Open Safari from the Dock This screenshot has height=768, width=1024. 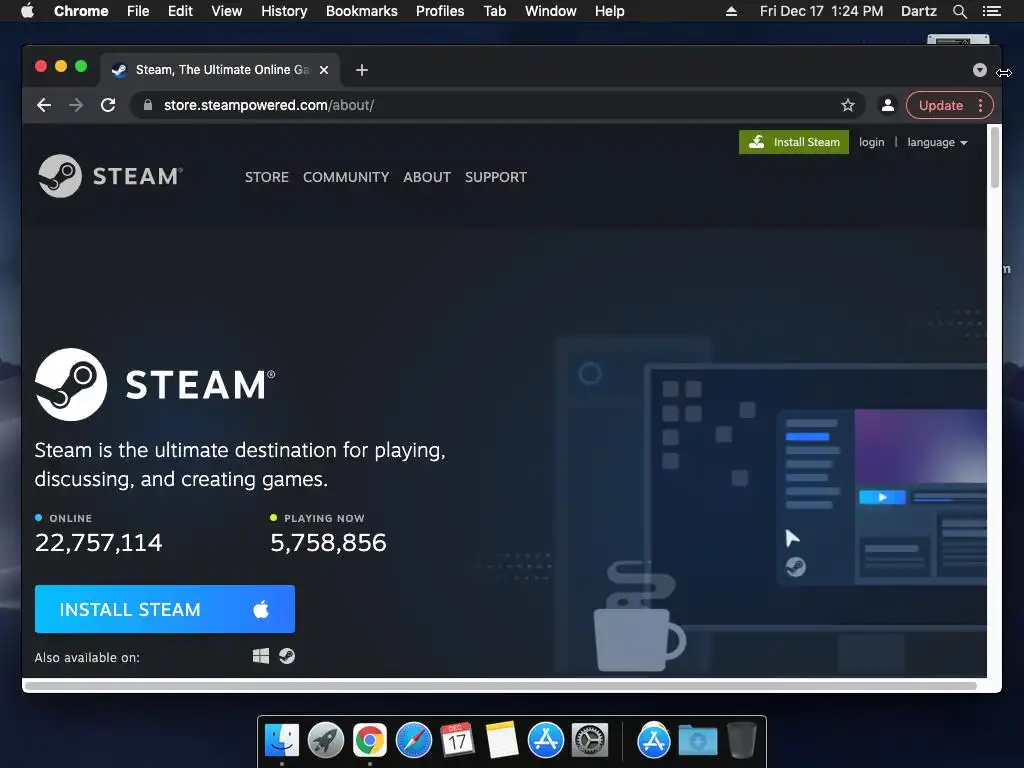(414, 741)
